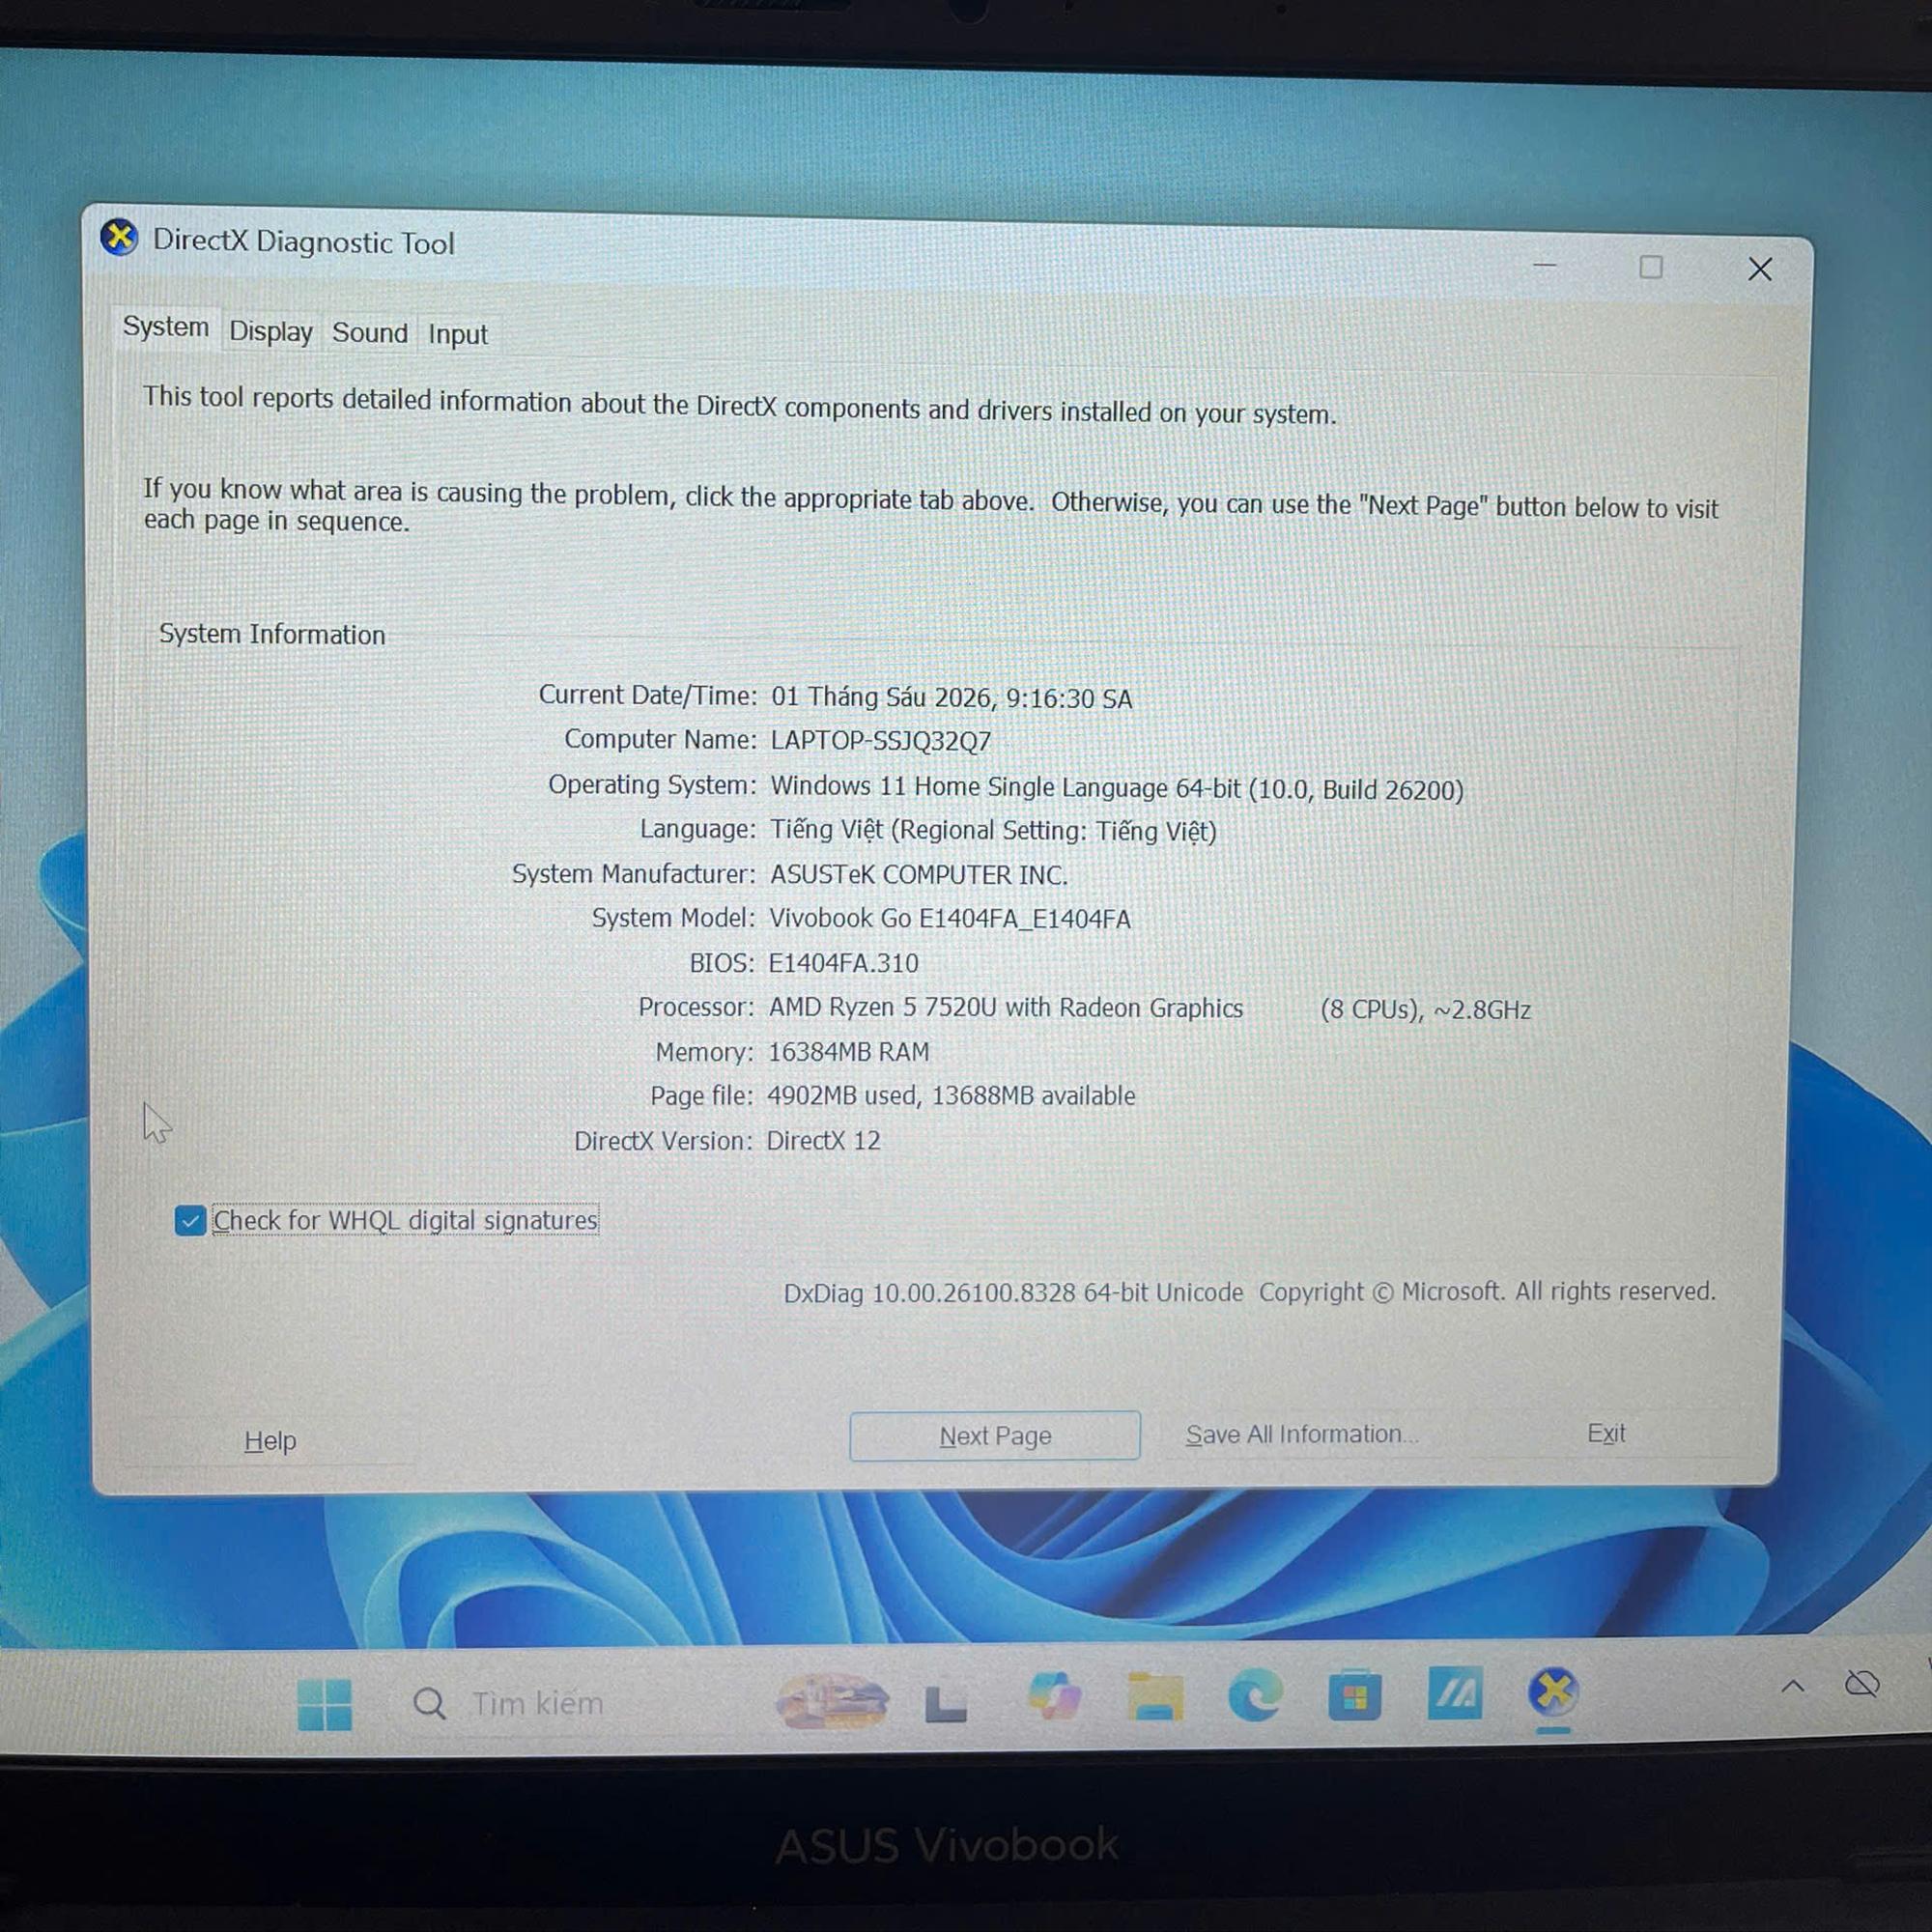The height and width of the screenshot is (1932, 1932).
Task: Open the Windows Start menu
Action: (x=325, y=1704)
